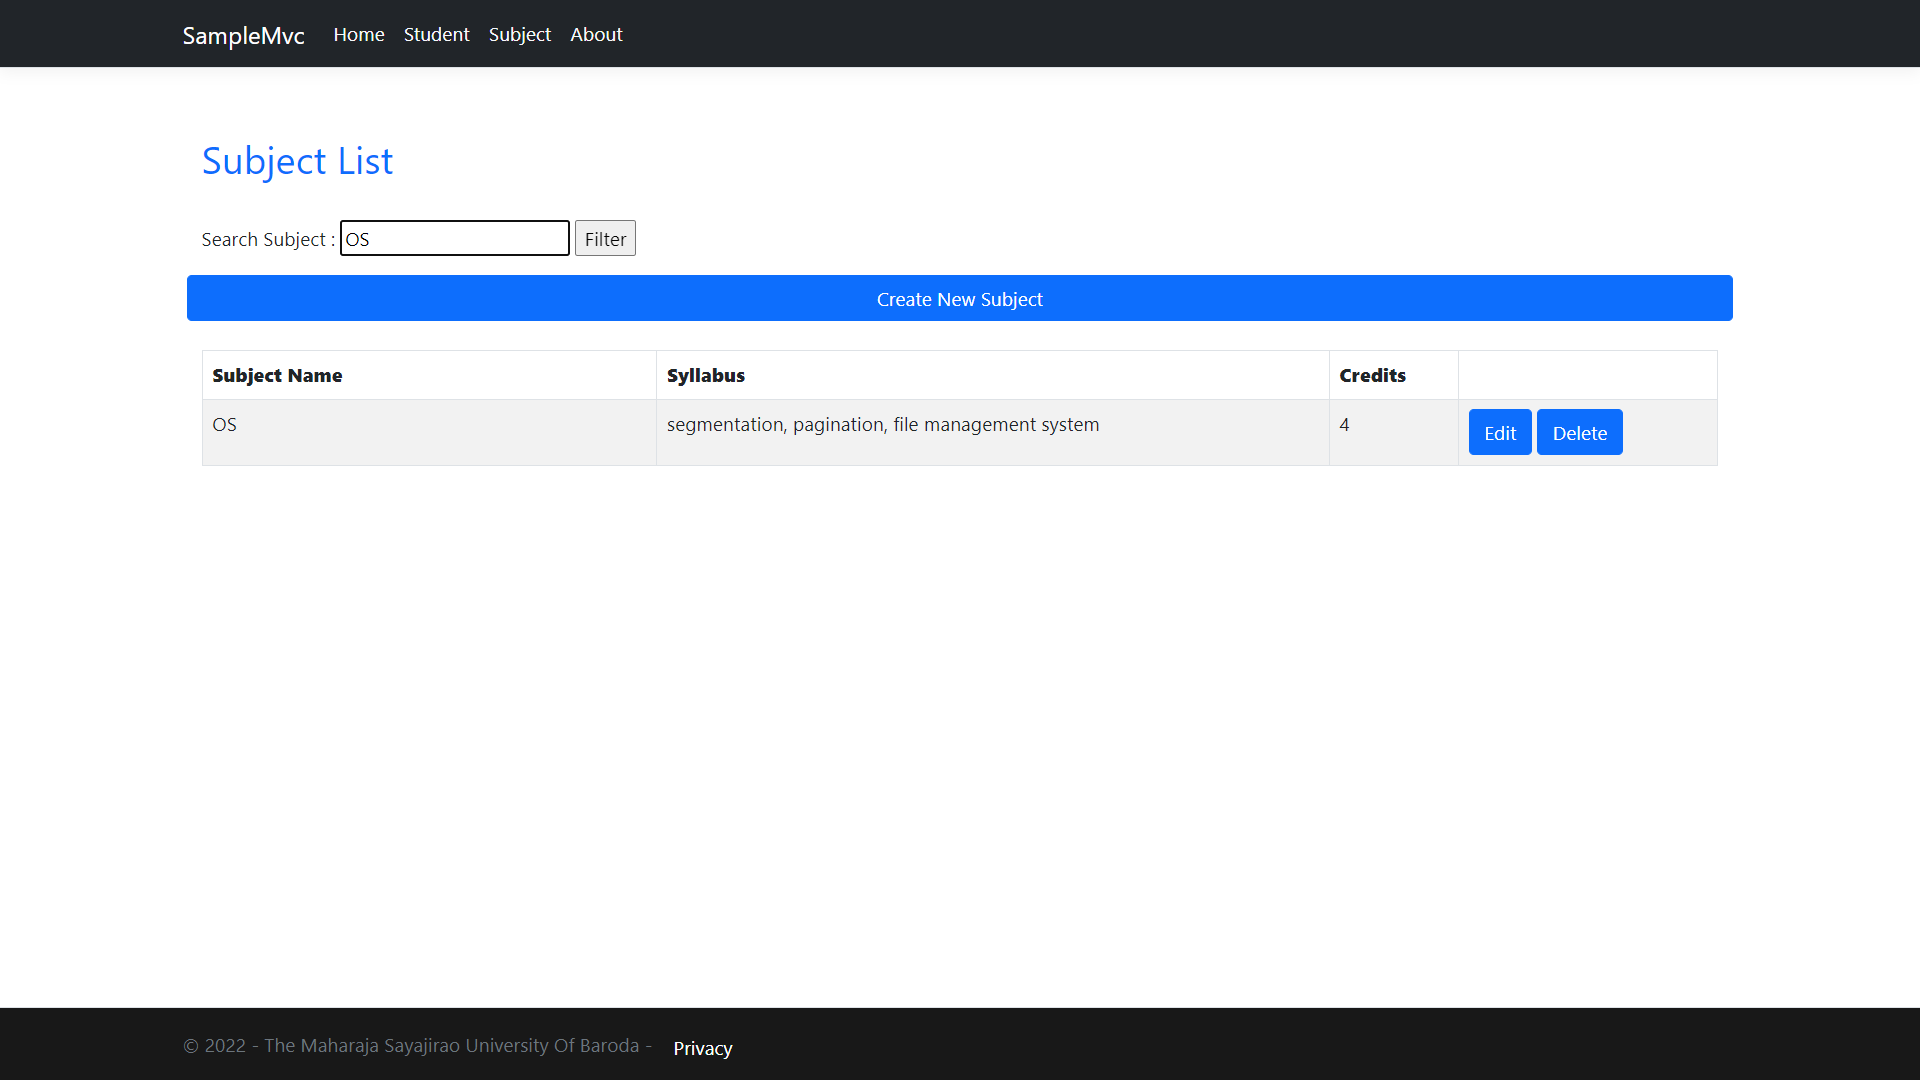Click Create New Subject button
Viewport: 1920px width, 1080px height.
[x=960, y=298]
